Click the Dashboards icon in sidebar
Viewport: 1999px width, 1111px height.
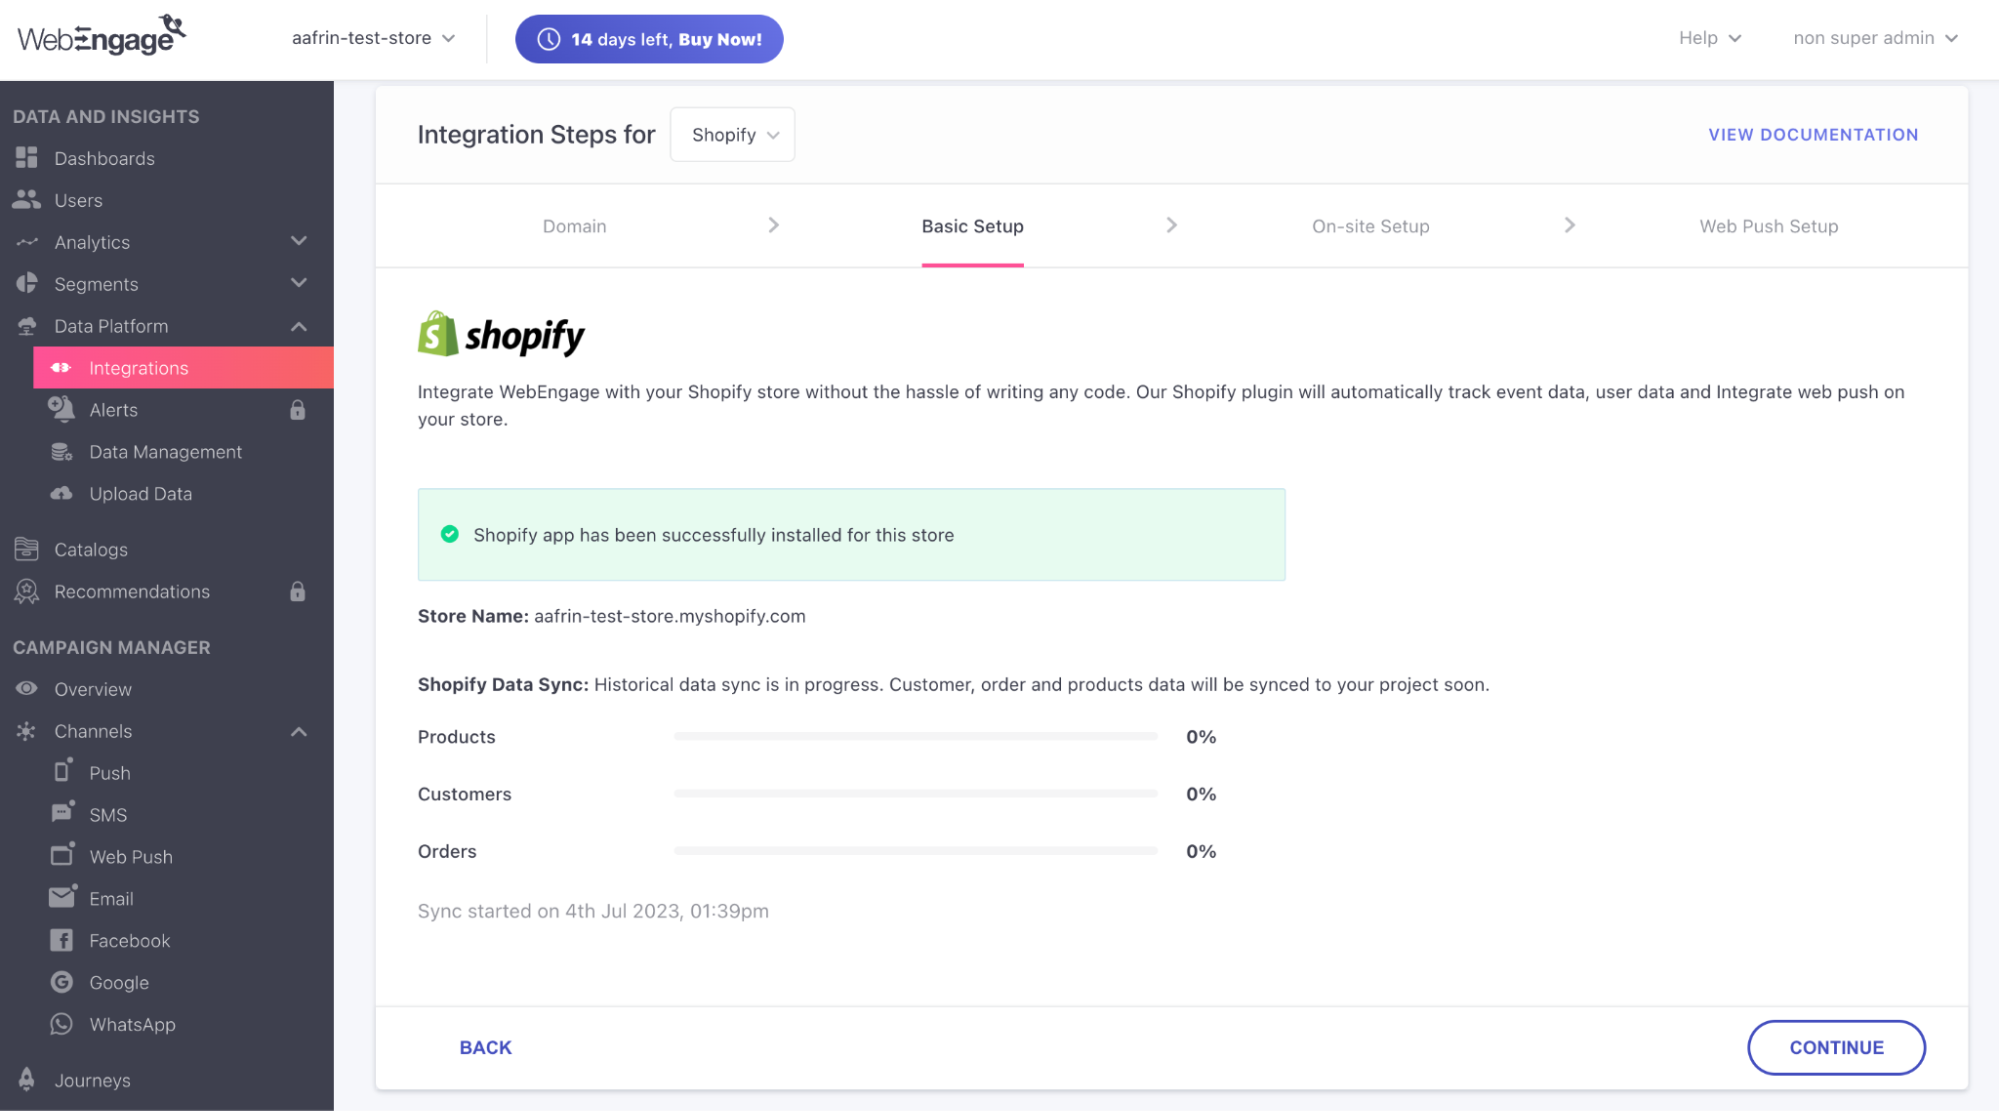27,158
